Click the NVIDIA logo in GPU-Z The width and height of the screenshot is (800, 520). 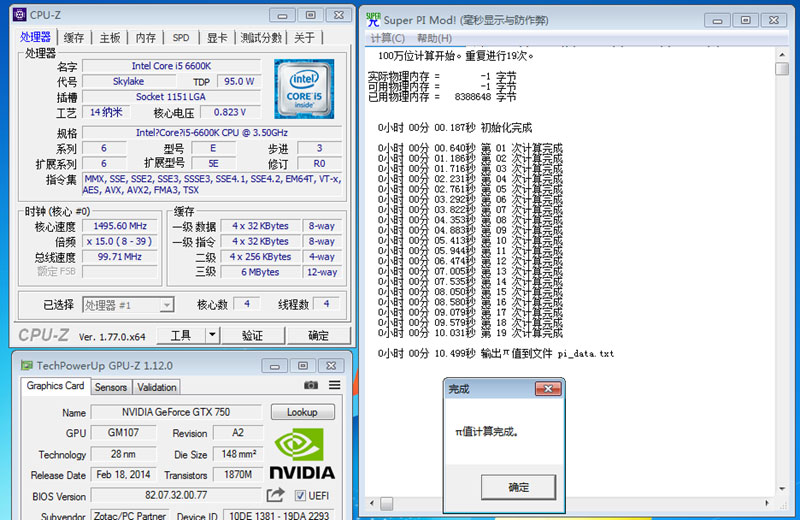(302, 454)
